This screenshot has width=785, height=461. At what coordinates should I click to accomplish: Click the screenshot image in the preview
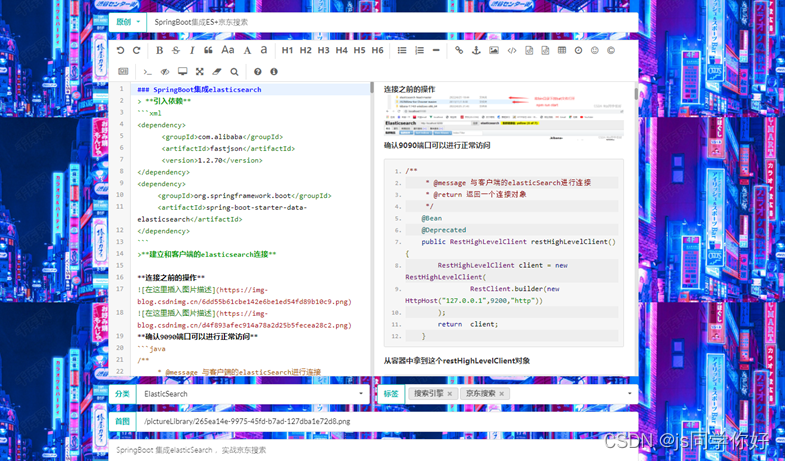[x=504, y=116]
